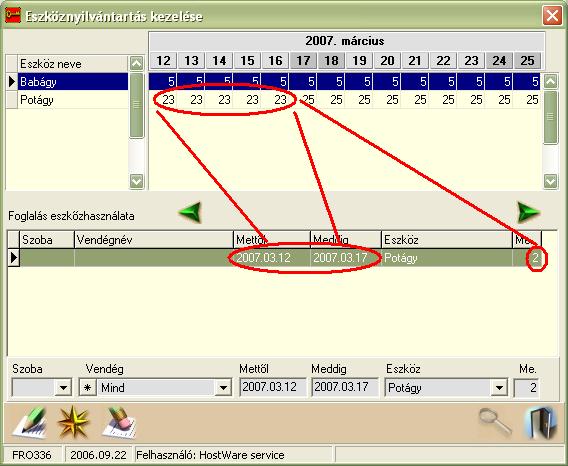Click Vendégnév column header in bookings table
The width and height of the screenshot is (568, 466).
tap(154, 240)
